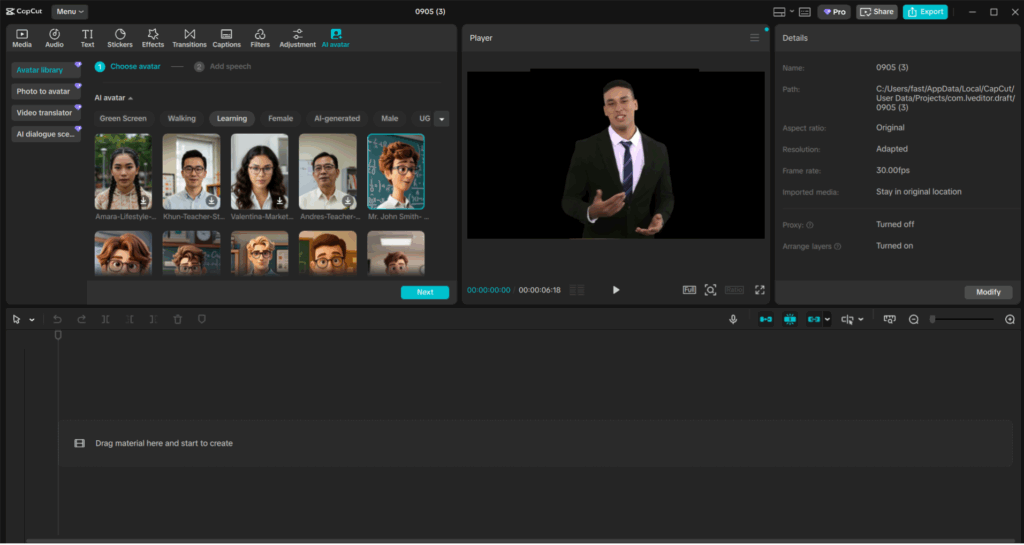
Task: Open the Audio panel
Action: [x=54, y=39]
